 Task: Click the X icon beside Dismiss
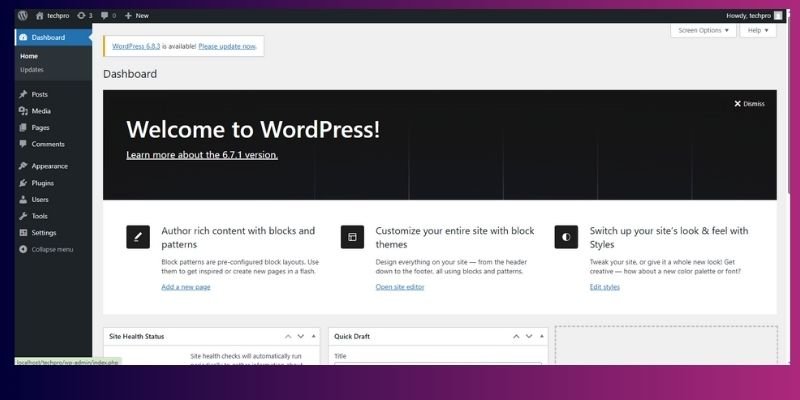click(x=737, y=104)
